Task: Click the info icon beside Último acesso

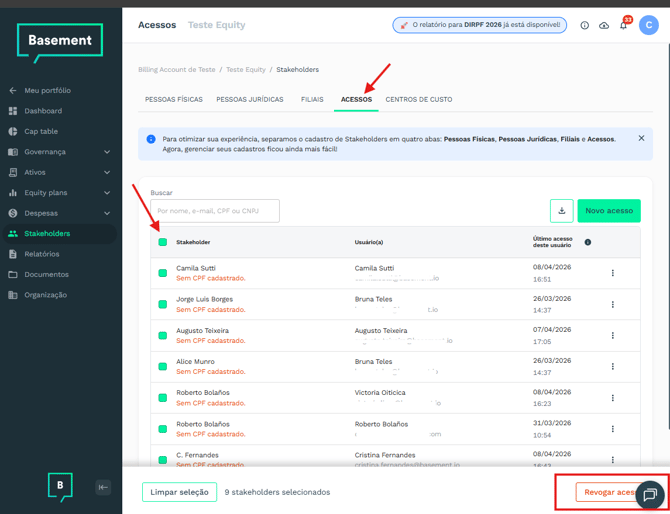Action: click(x=588, y=242)
